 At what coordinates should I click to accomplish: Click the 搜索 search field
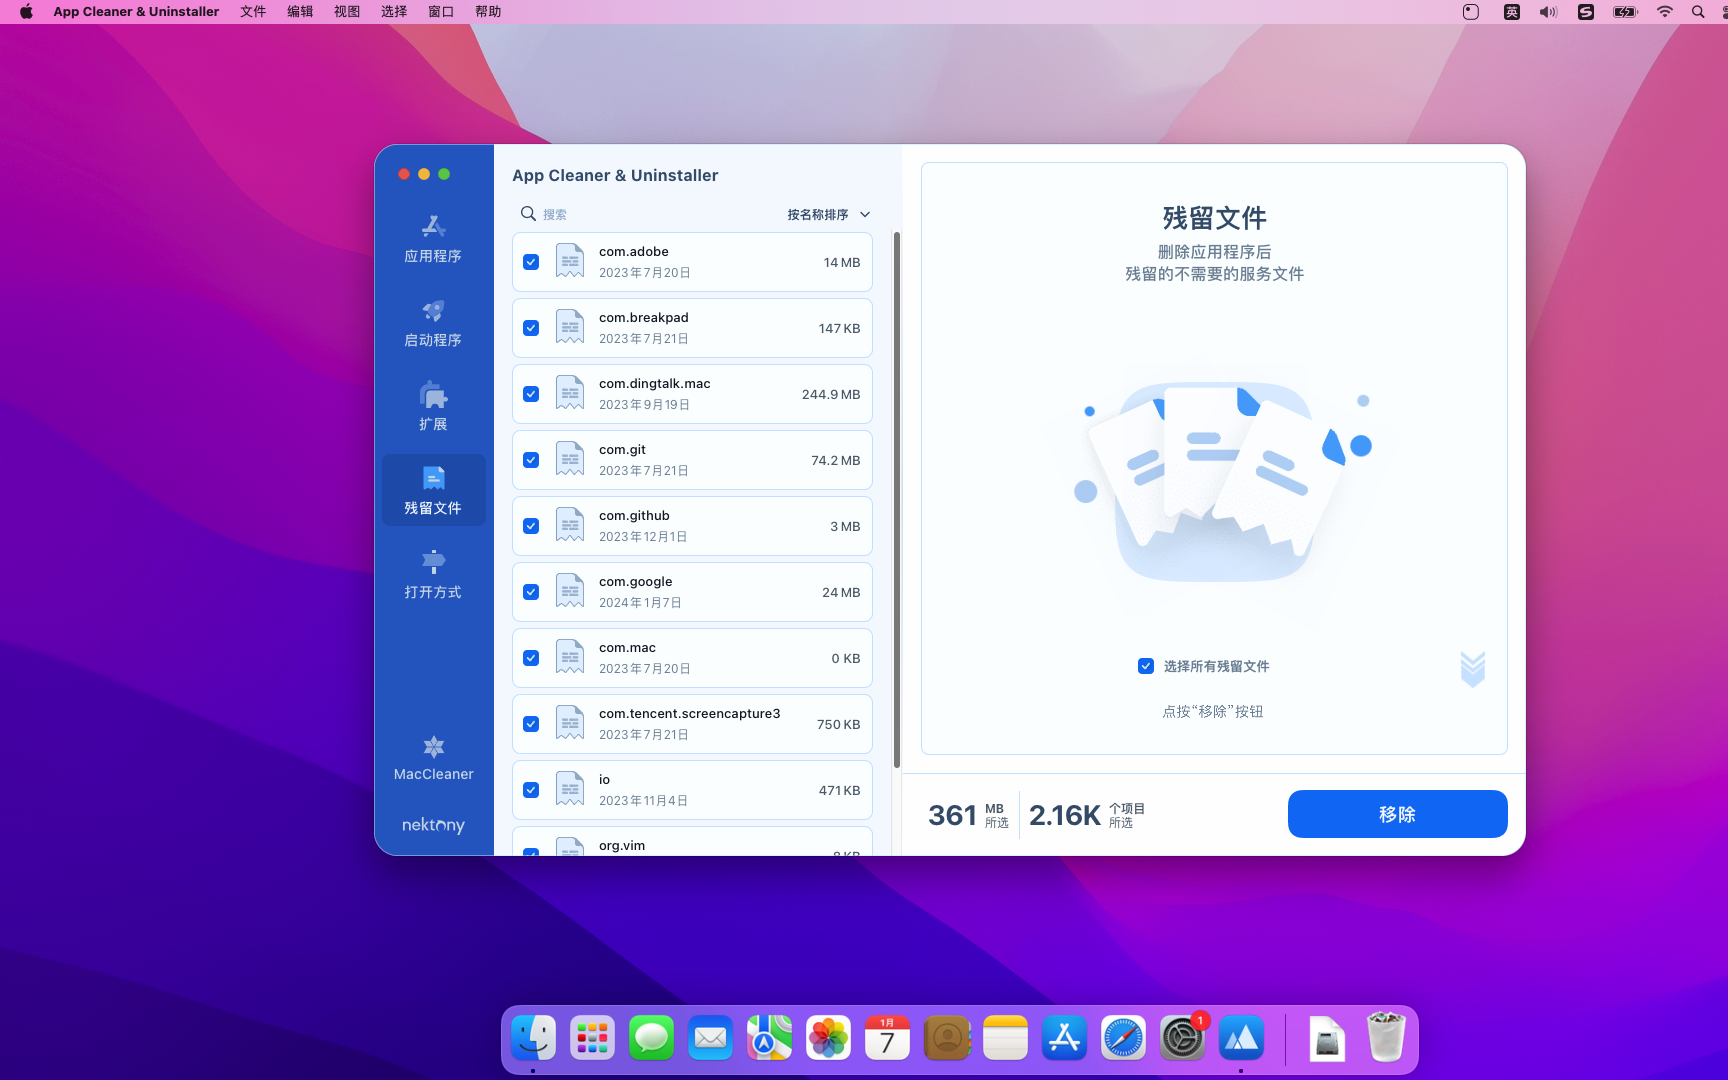point(650,214)
